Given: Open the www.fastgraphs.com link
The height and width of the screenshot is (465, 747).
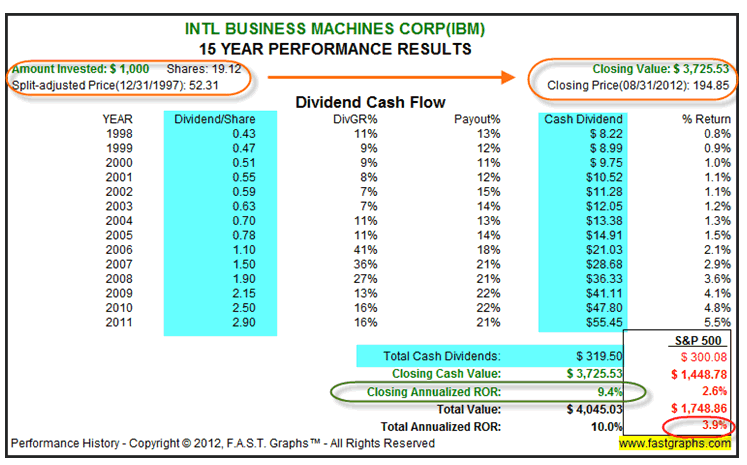Looking at the screenshot, I should pyautogui.click(x=675, y=444).
